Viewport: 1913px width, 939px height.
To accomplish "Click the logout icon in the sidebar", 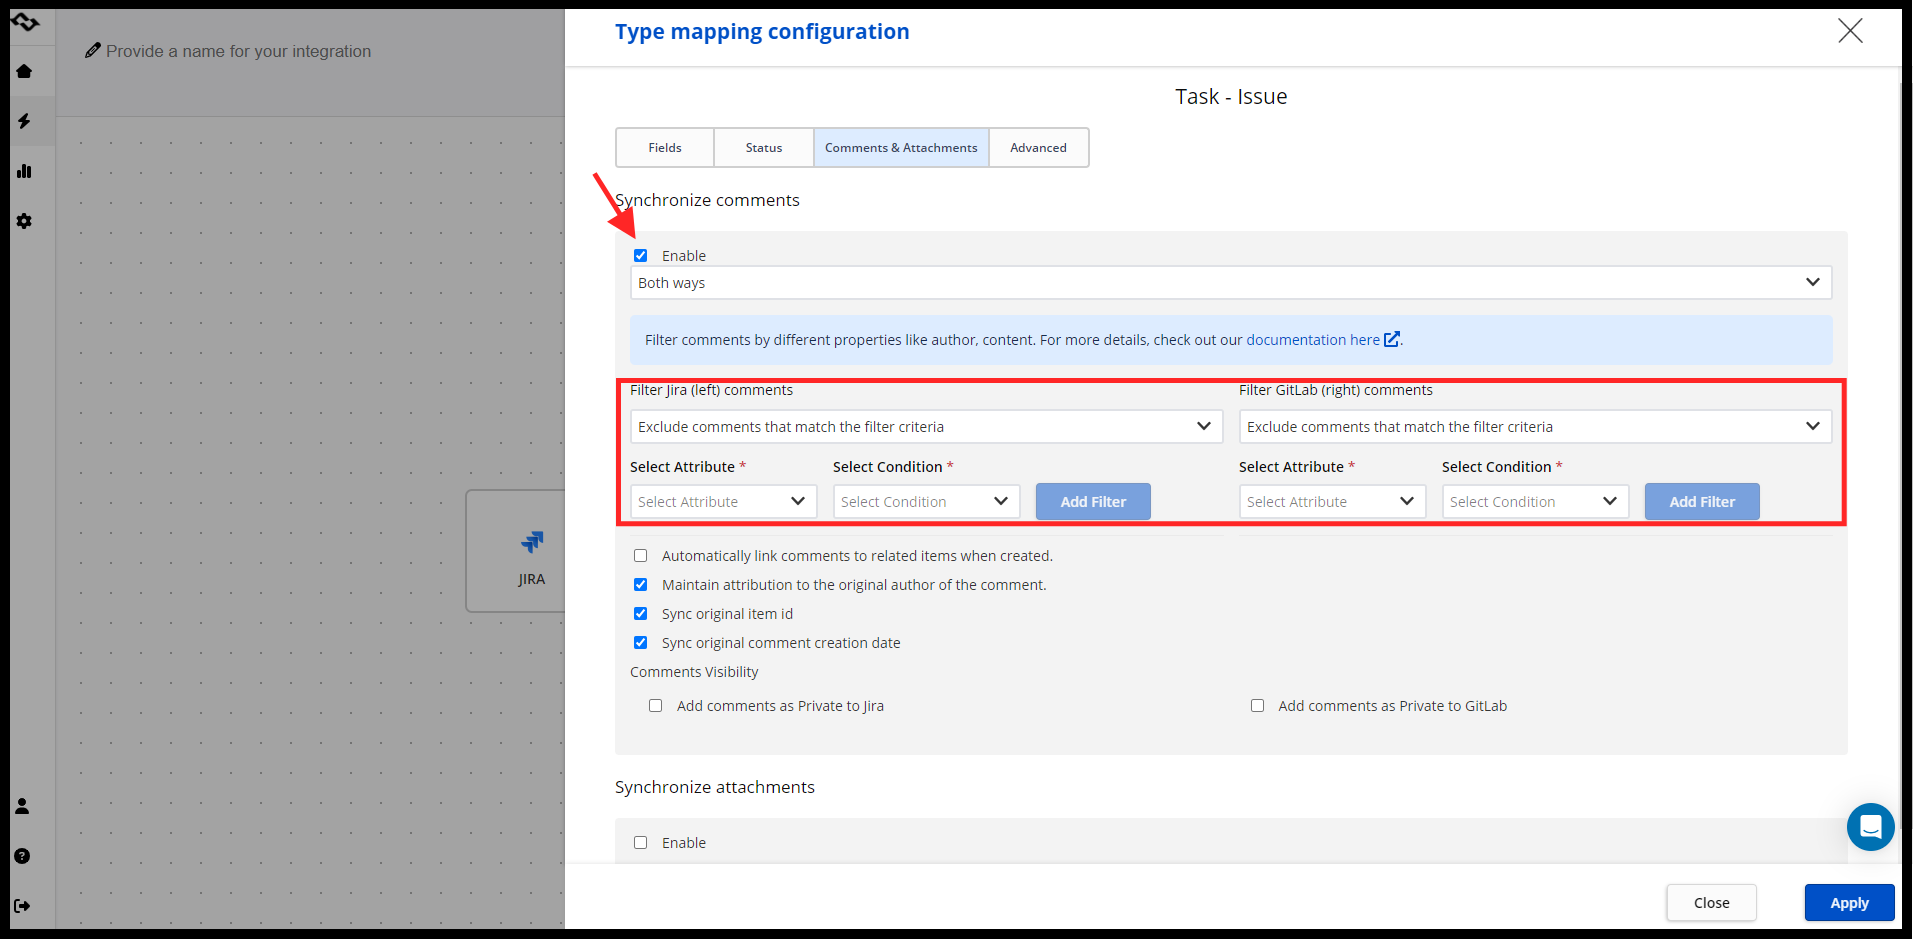I will 22,906.
